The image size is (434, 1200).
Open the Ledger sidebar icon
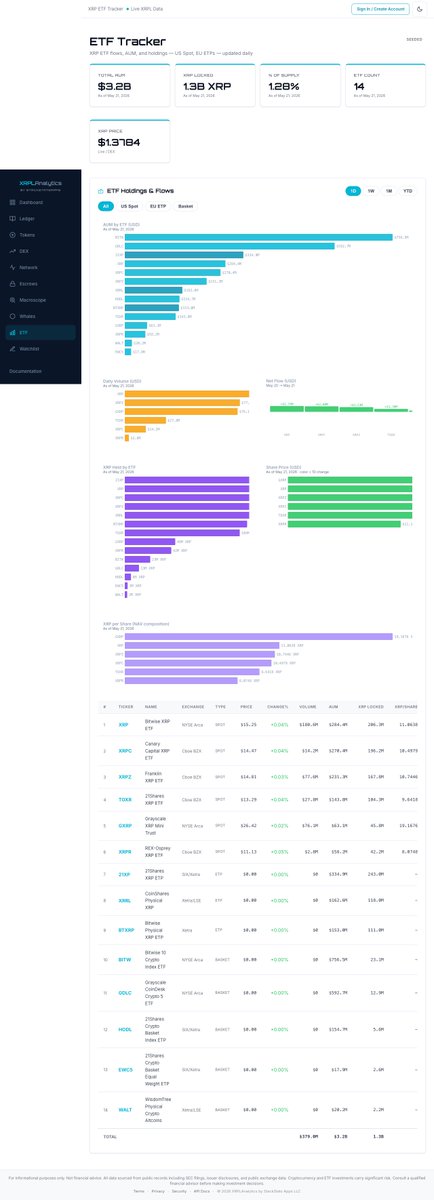10,218
